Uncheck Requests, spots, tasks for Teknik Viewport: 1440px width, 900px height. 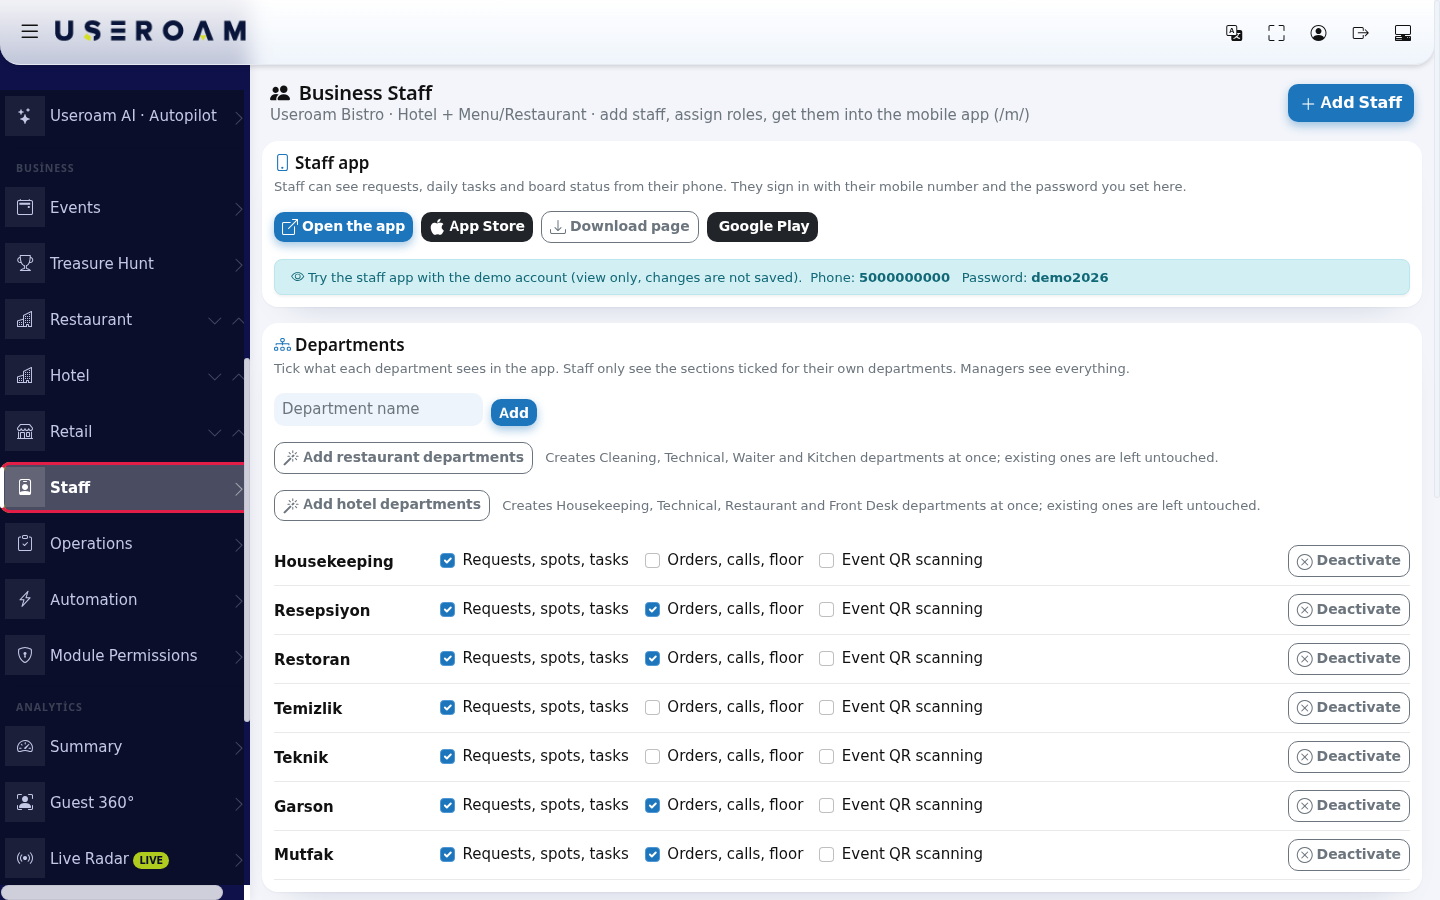(x=447, y=757)
